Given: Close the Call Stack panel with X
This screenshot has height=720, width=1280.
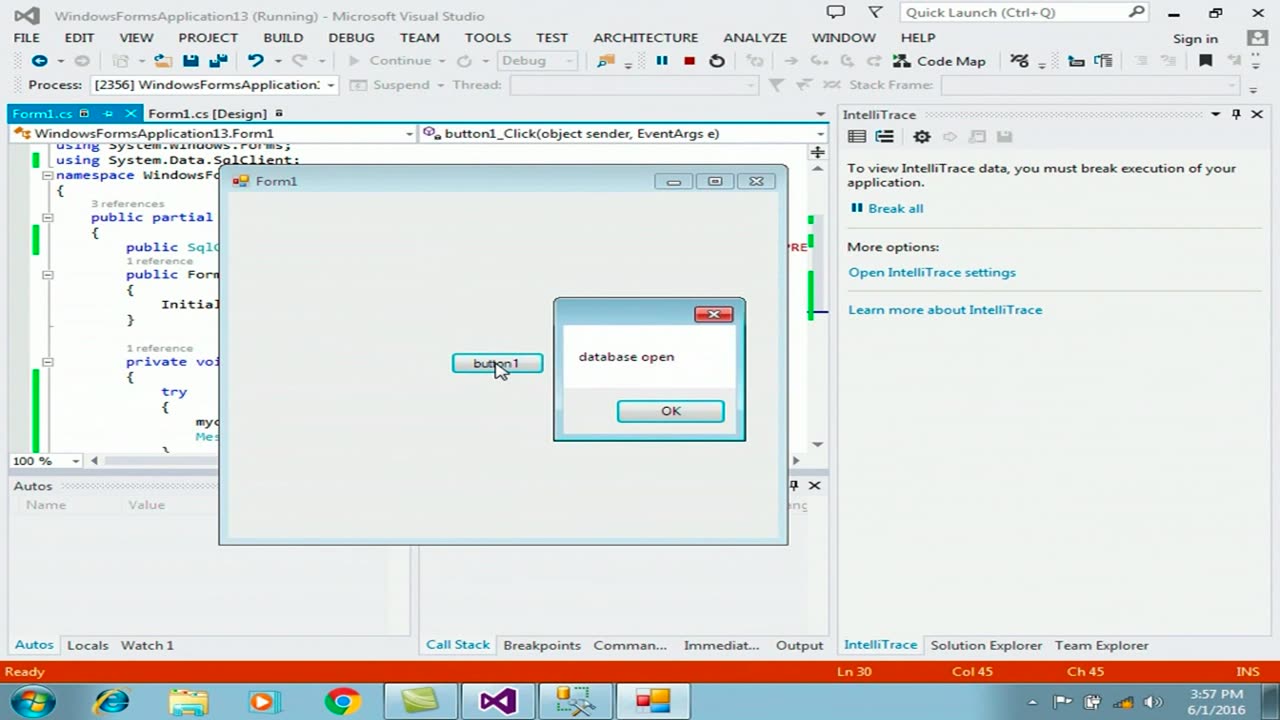Looking at the screenshot, I should point(814,485).
